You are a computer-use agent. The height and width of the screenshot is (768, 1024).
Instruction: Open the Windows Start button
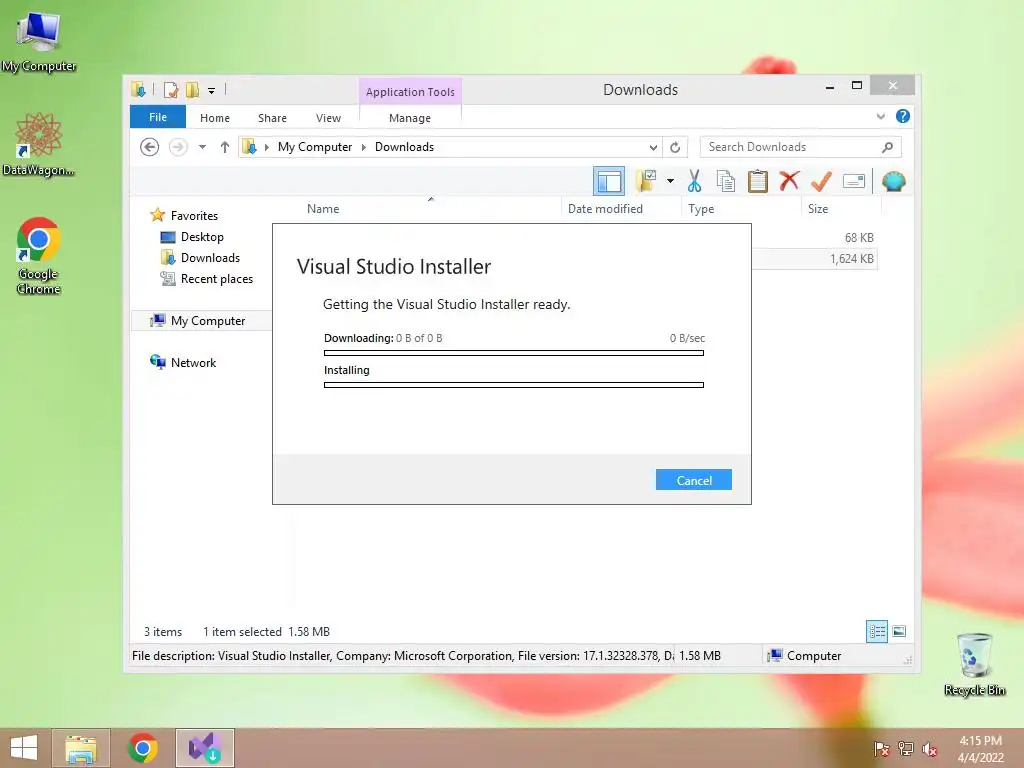point(24,748)
